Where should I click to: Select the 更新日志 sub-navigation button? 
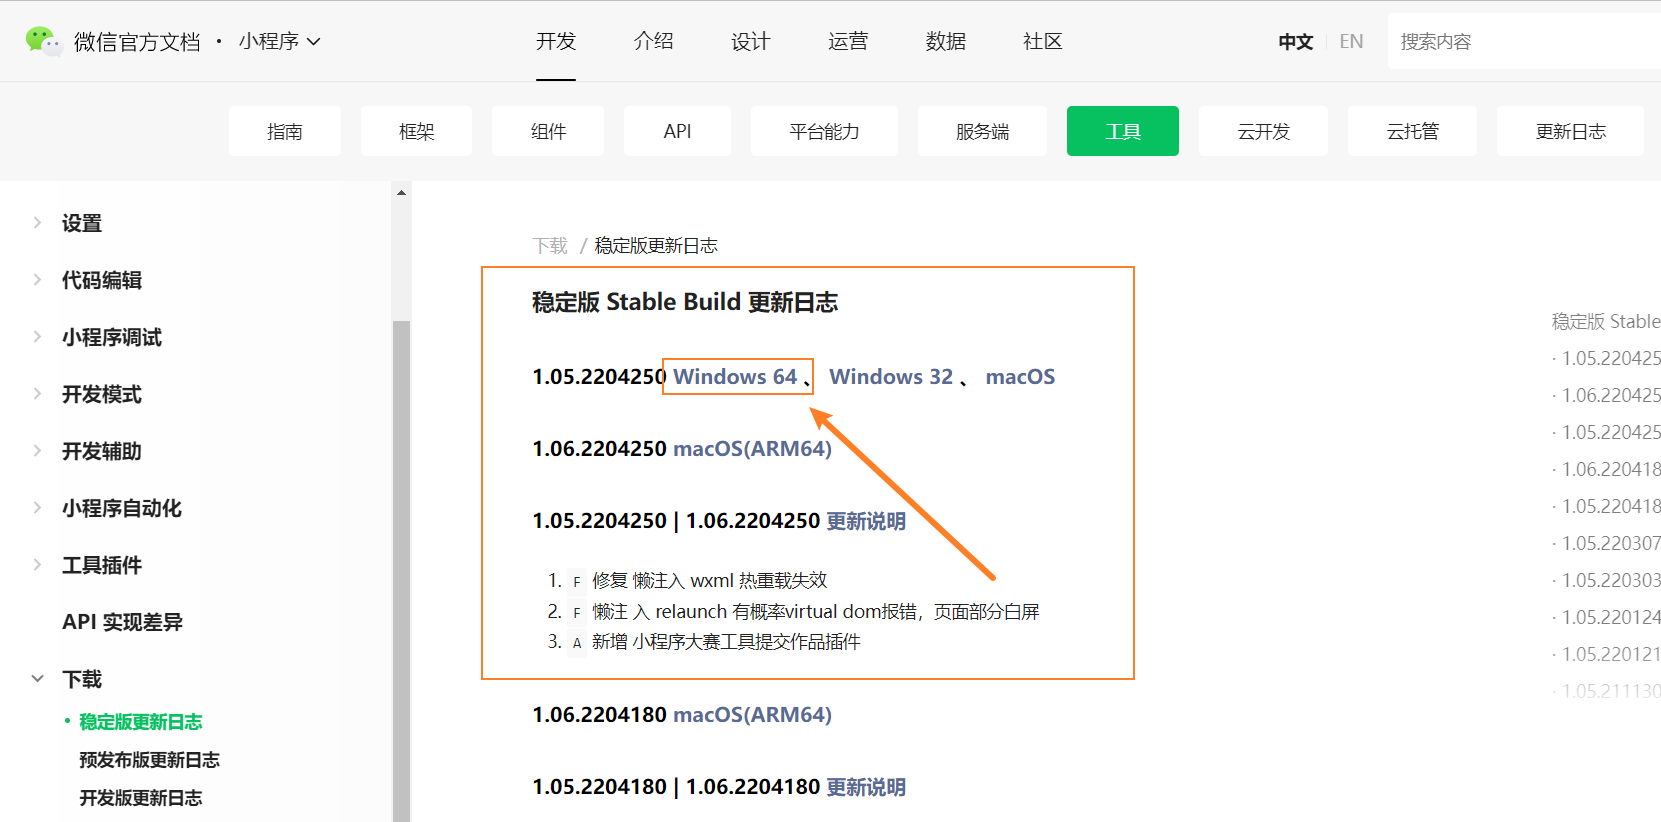click(1570, 131)
